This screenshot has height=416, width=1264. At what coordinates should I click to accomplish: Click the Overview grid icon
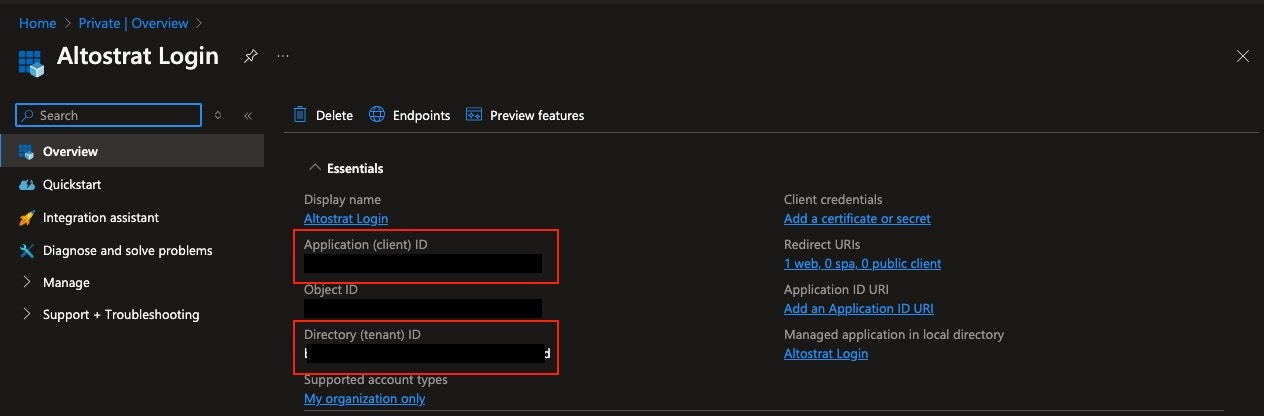pos(27,151)
